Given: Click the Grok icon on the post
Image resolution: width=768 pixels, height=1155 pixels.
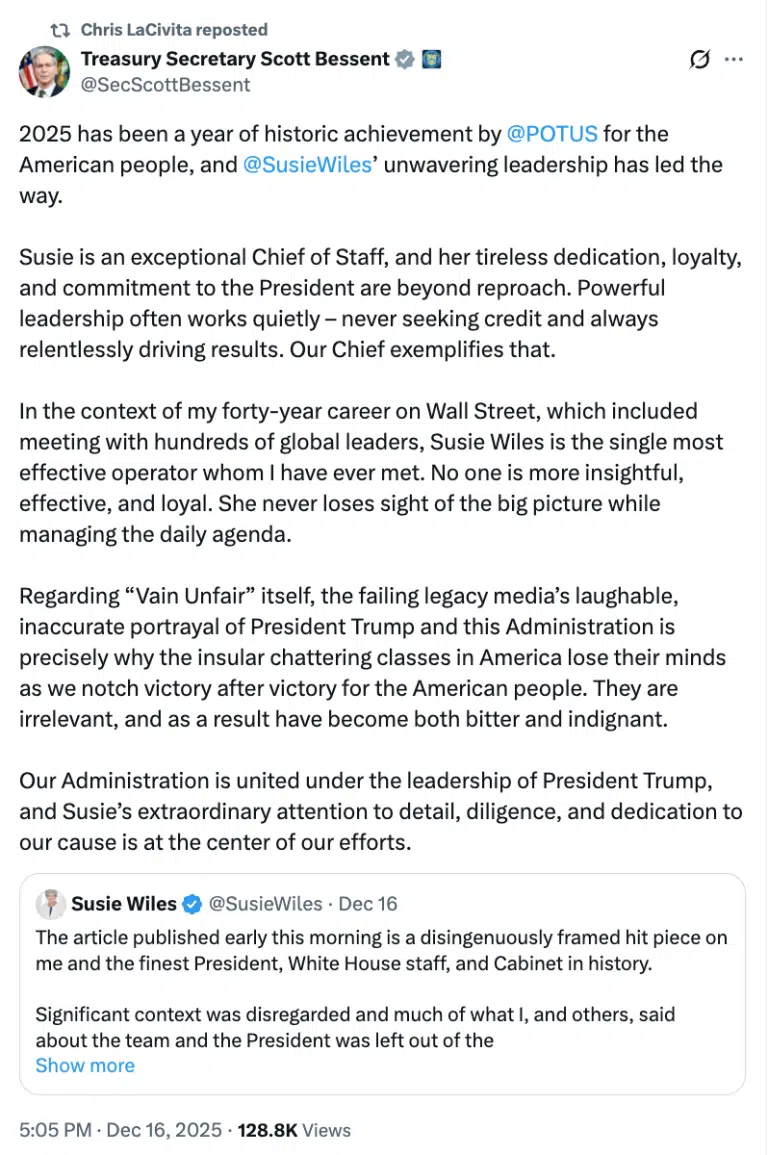Looking at the screenshot, I should point(700,60).
